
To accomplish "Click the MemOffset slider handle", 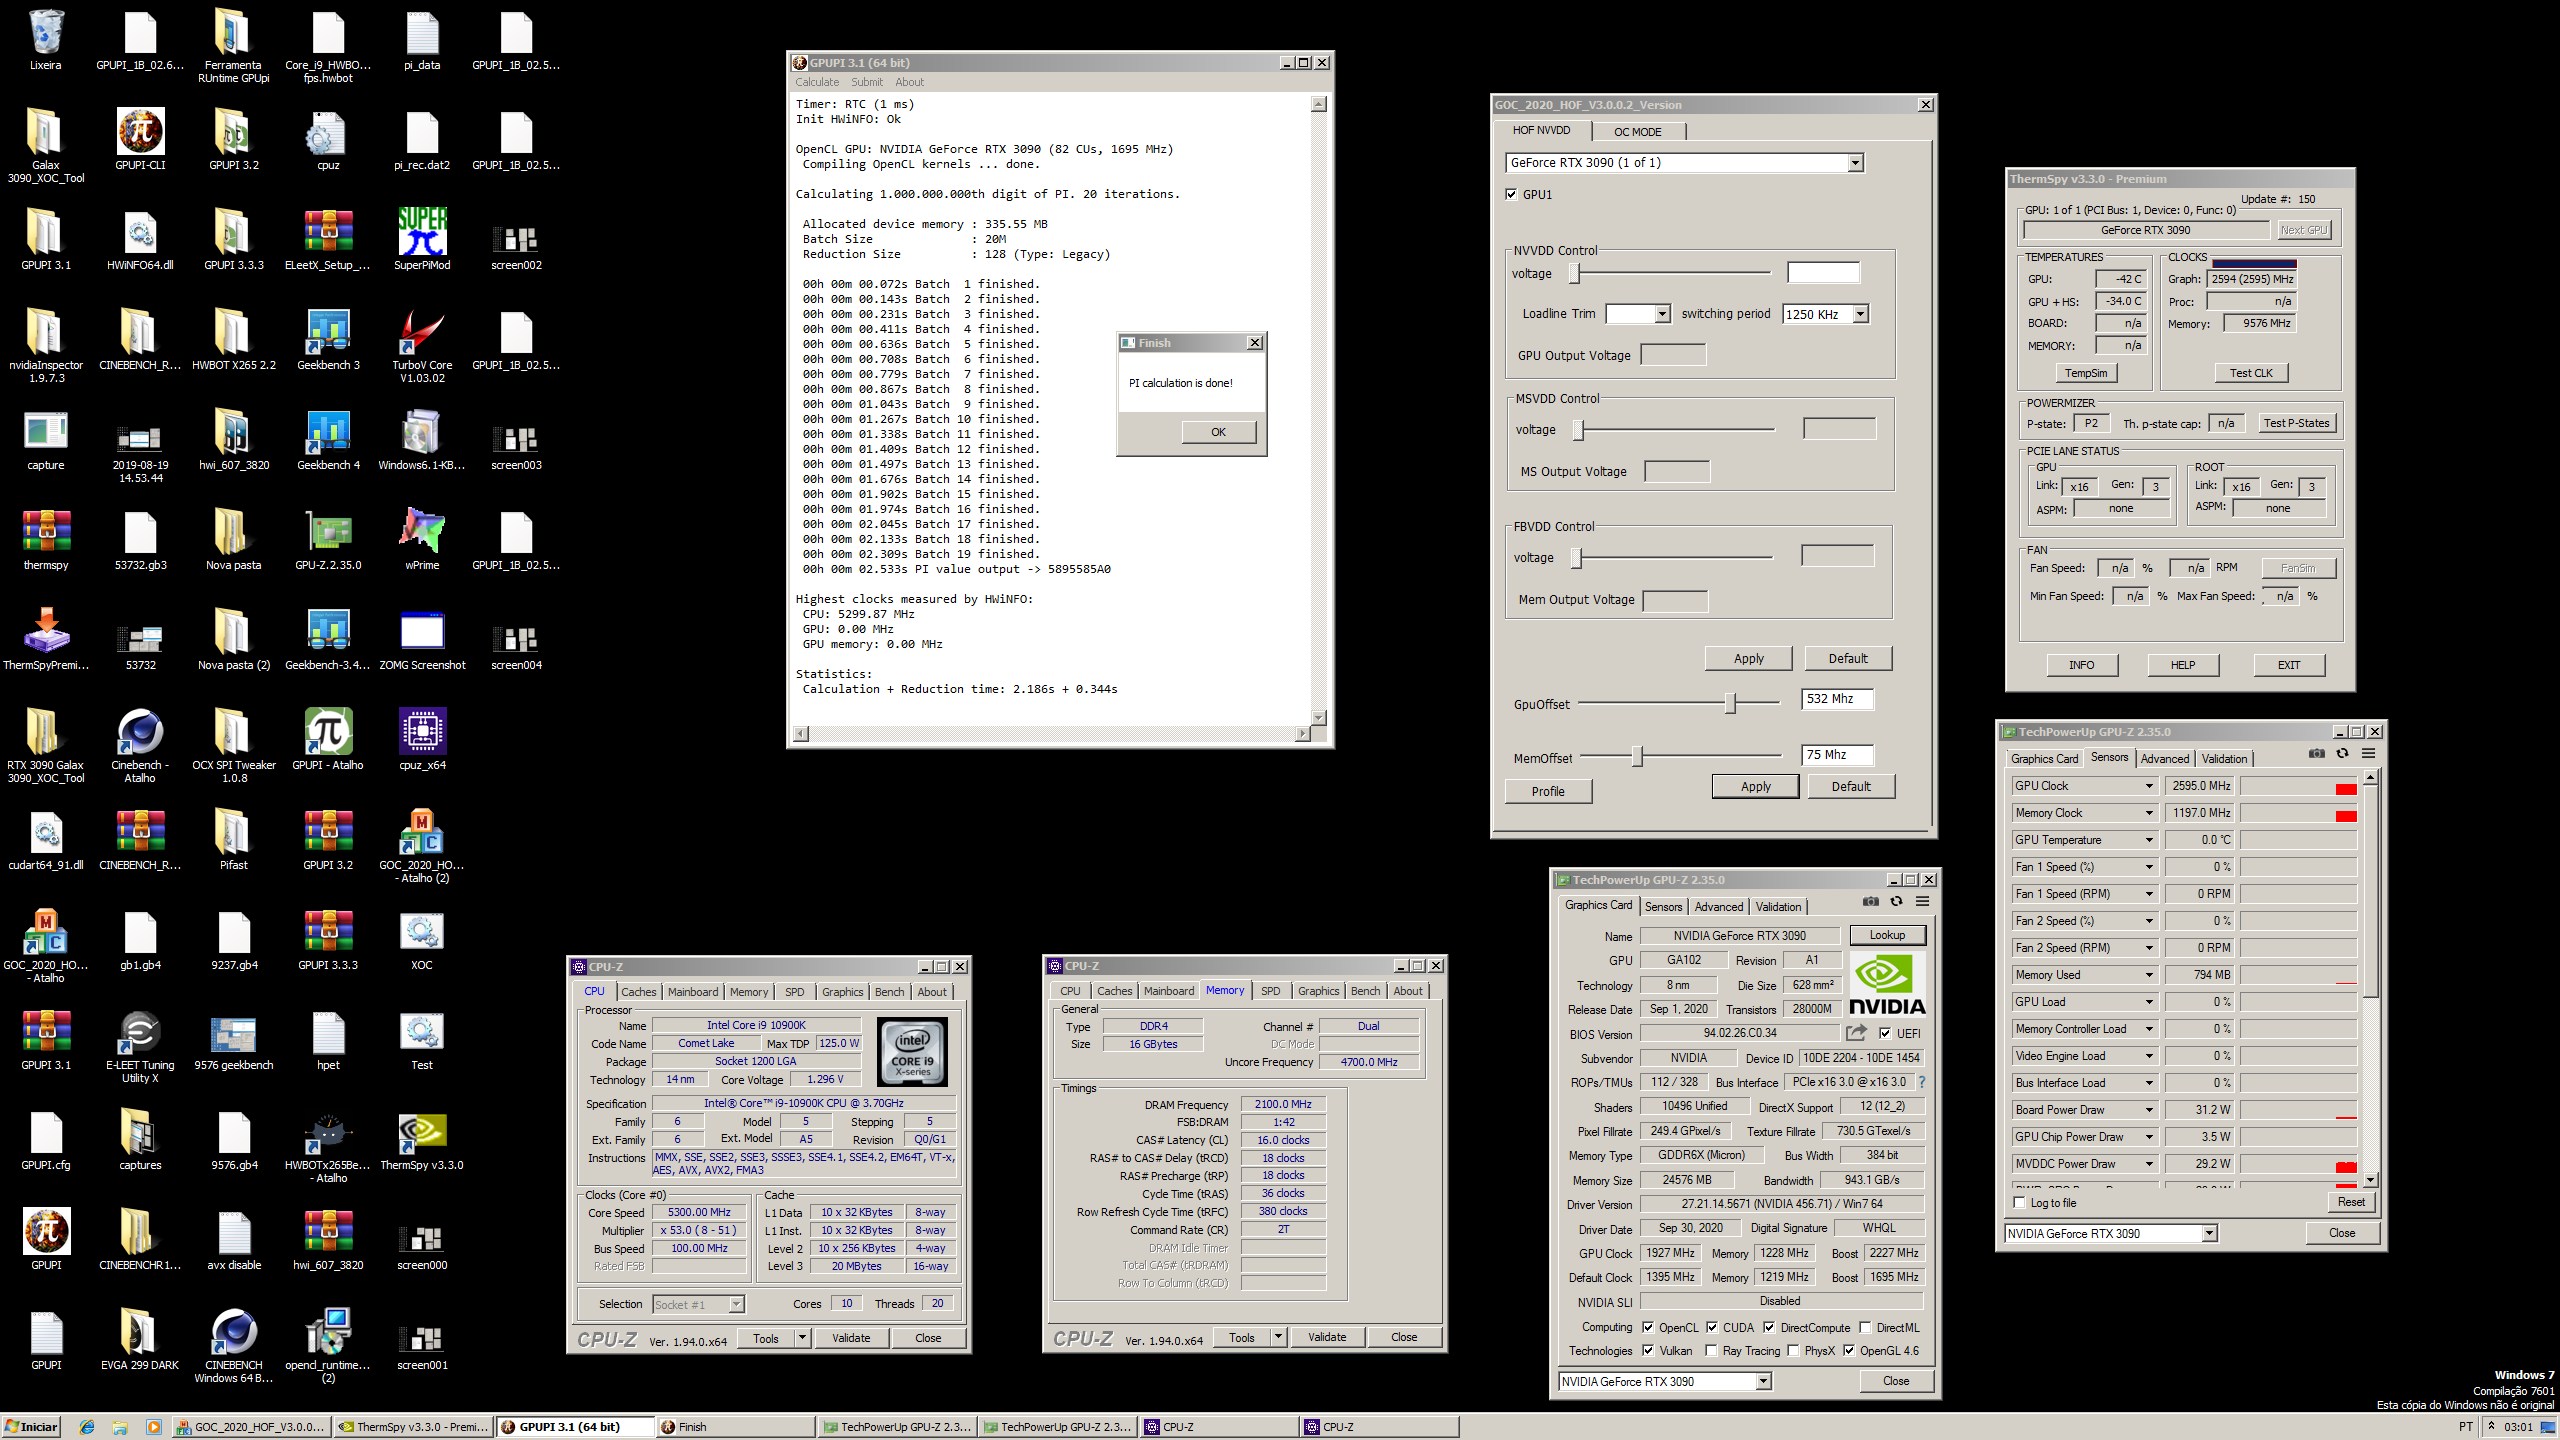I will tap(1637, 757).
